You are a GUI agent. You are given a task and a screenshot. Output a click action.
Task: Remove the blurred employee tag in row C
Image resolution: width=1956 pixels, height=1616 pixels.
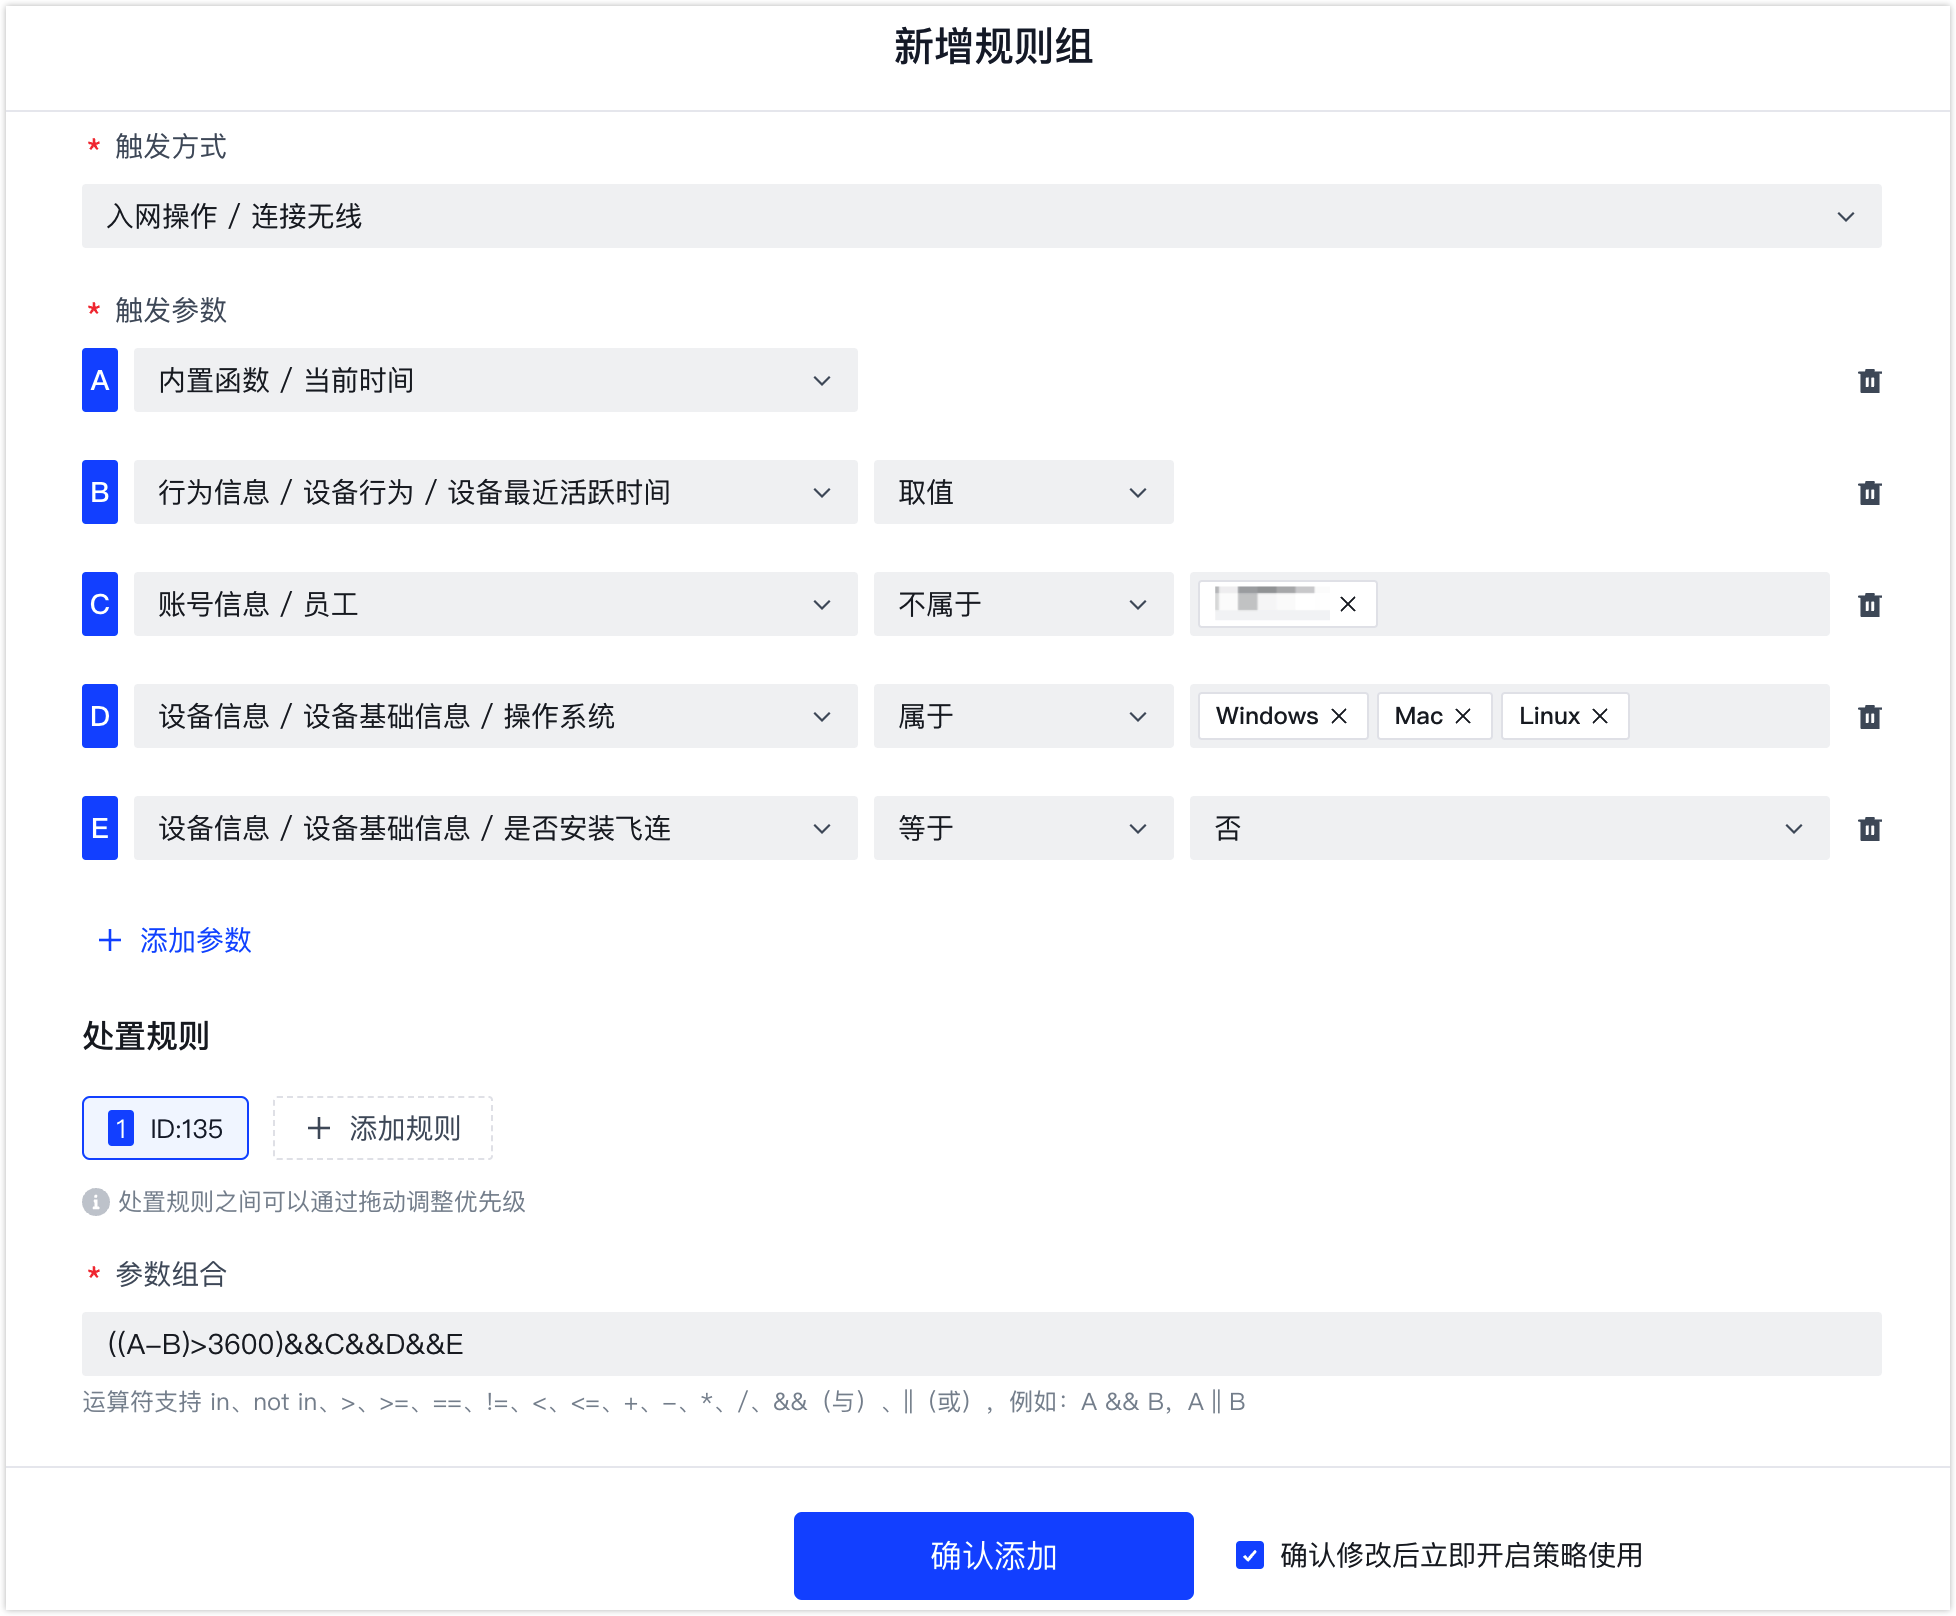(1348, 604)
